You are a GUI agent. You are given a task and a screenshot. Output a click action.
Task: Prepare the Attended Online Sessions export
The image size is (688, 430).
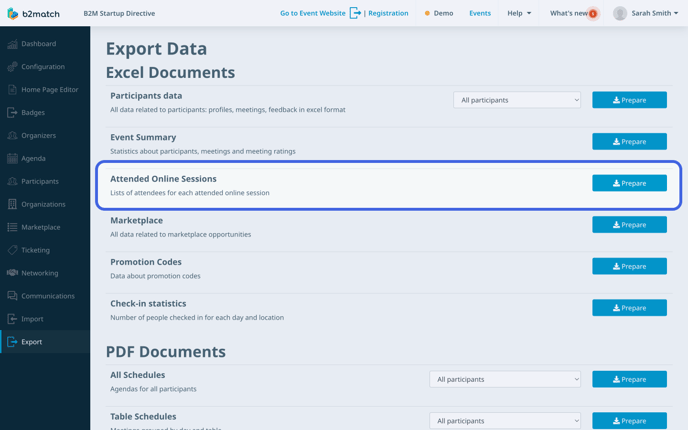click(x=629, y=183)
